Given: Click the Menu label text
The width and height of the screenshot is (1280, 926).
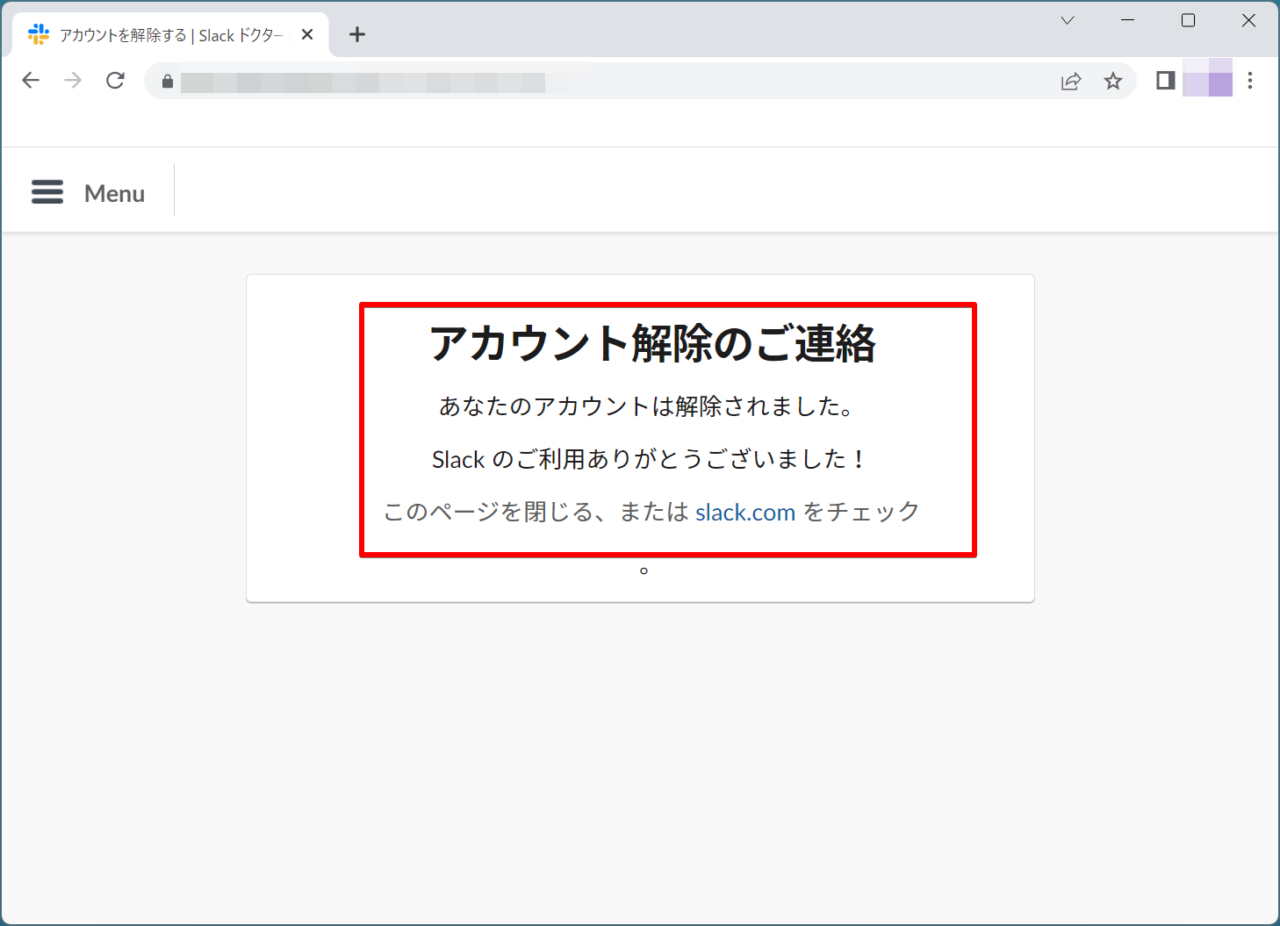Looking at the screenshot, I should click(114, 194).
